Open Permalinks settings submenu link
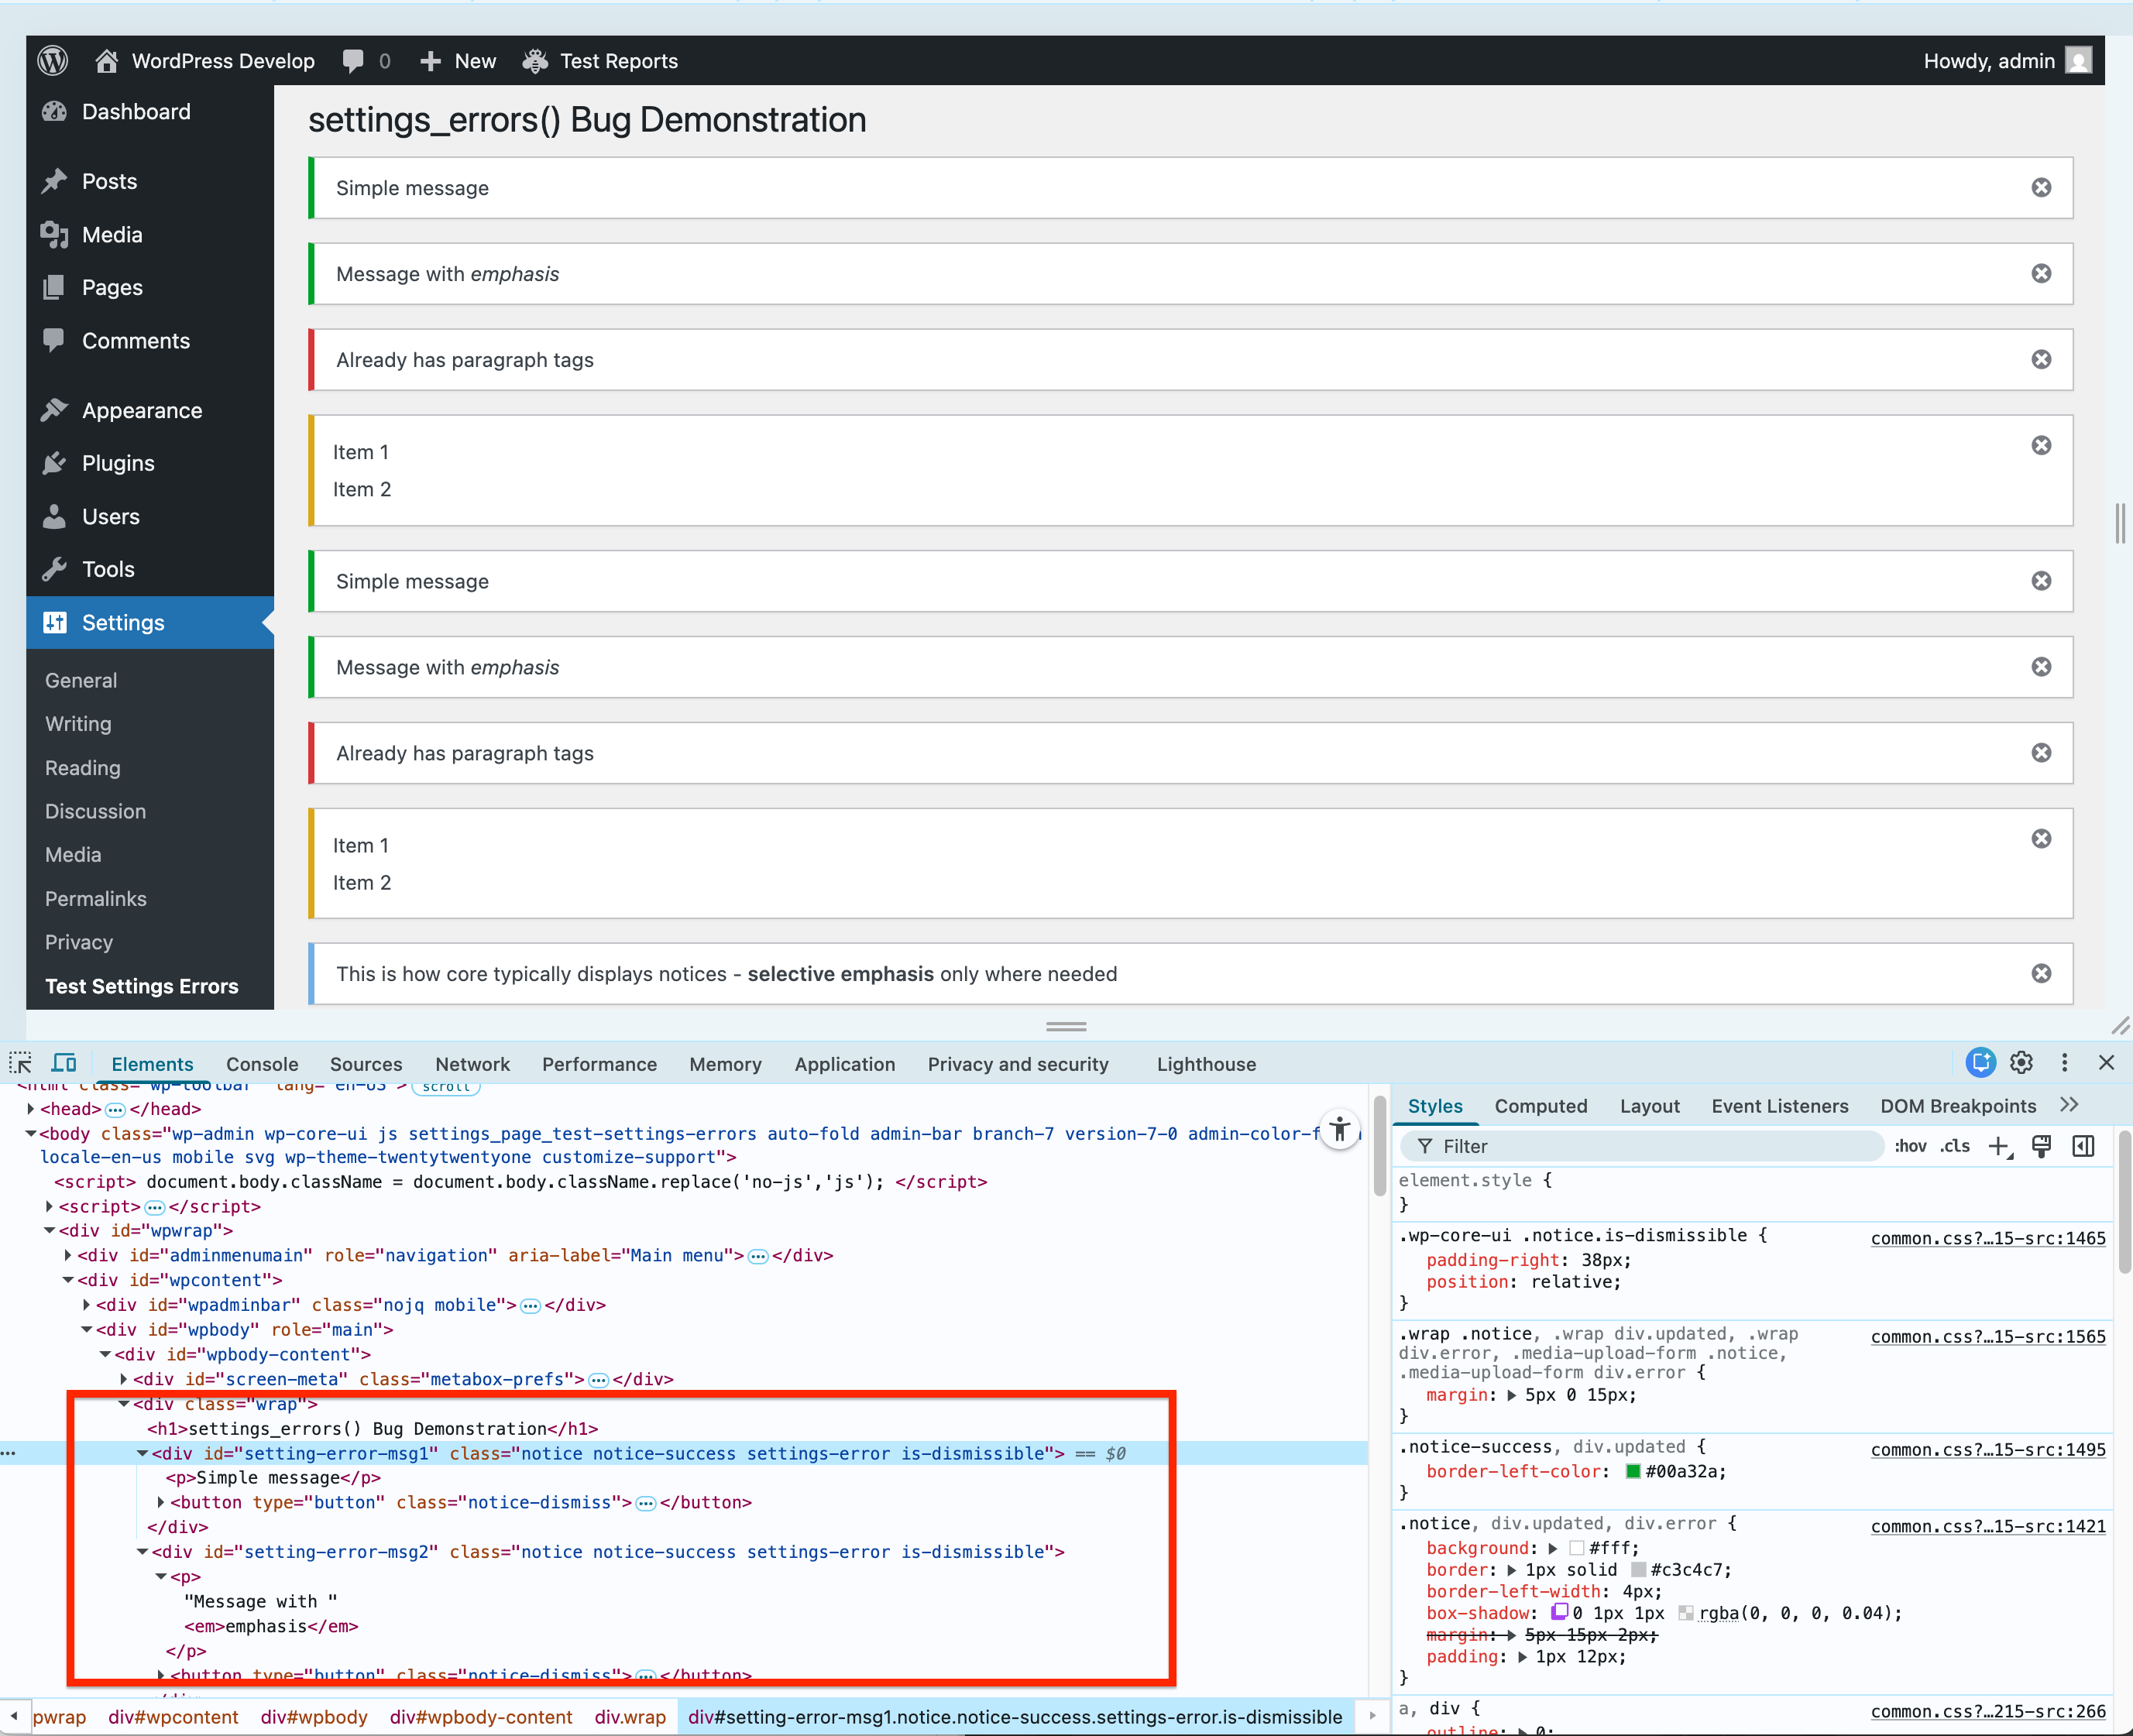 (96, 898)
